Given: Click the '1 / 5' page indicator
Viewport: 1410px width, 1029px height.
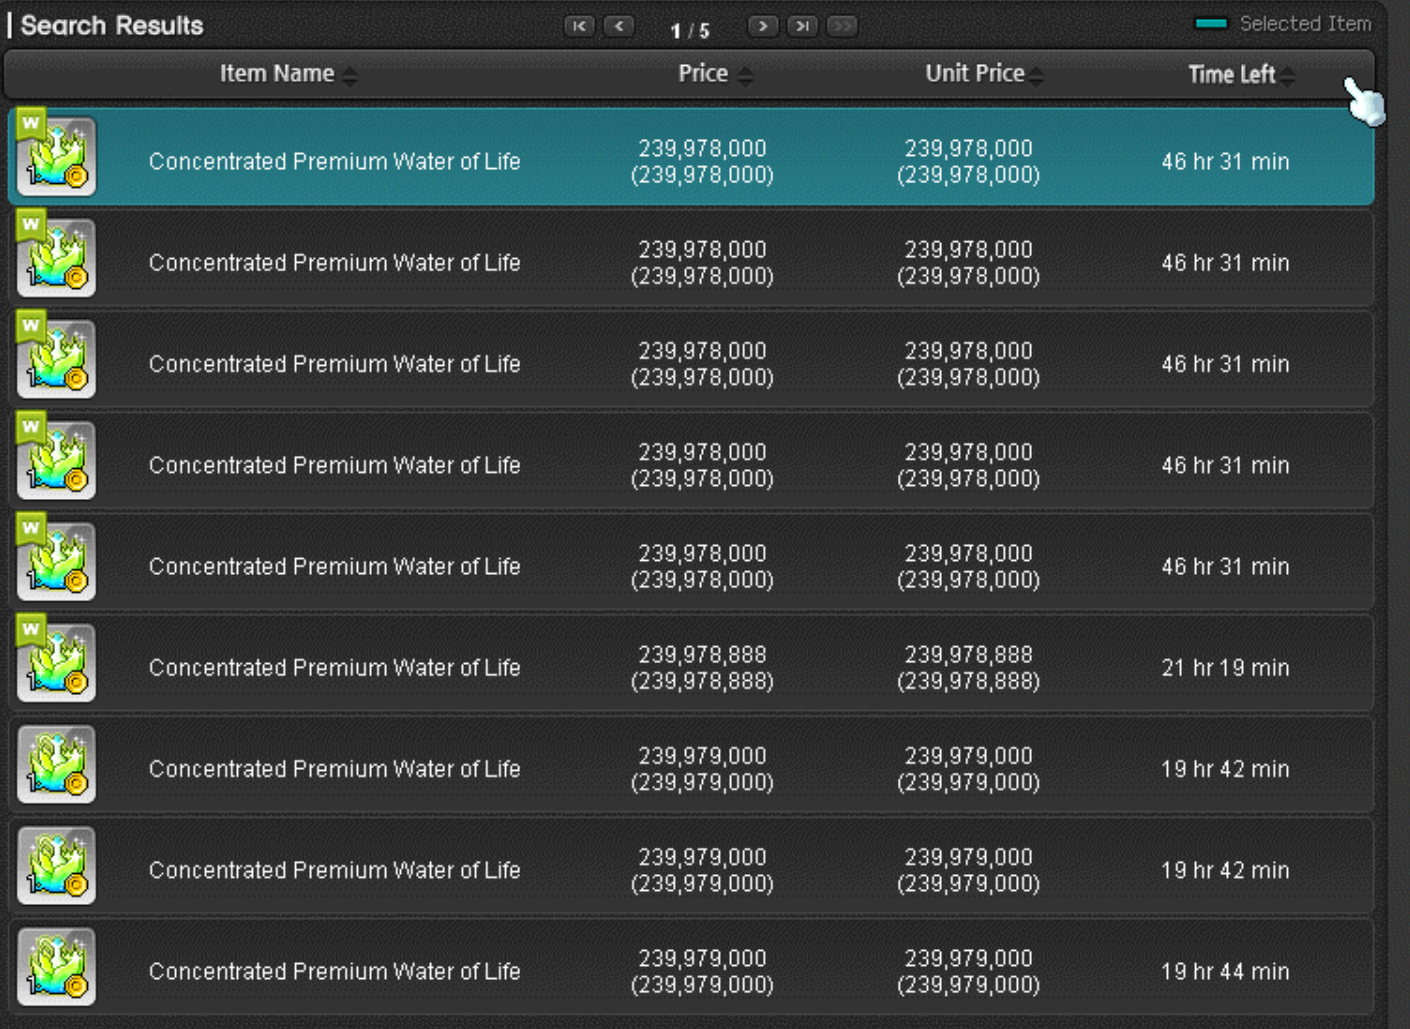Looking at the screenshot, I should point(689,31).
